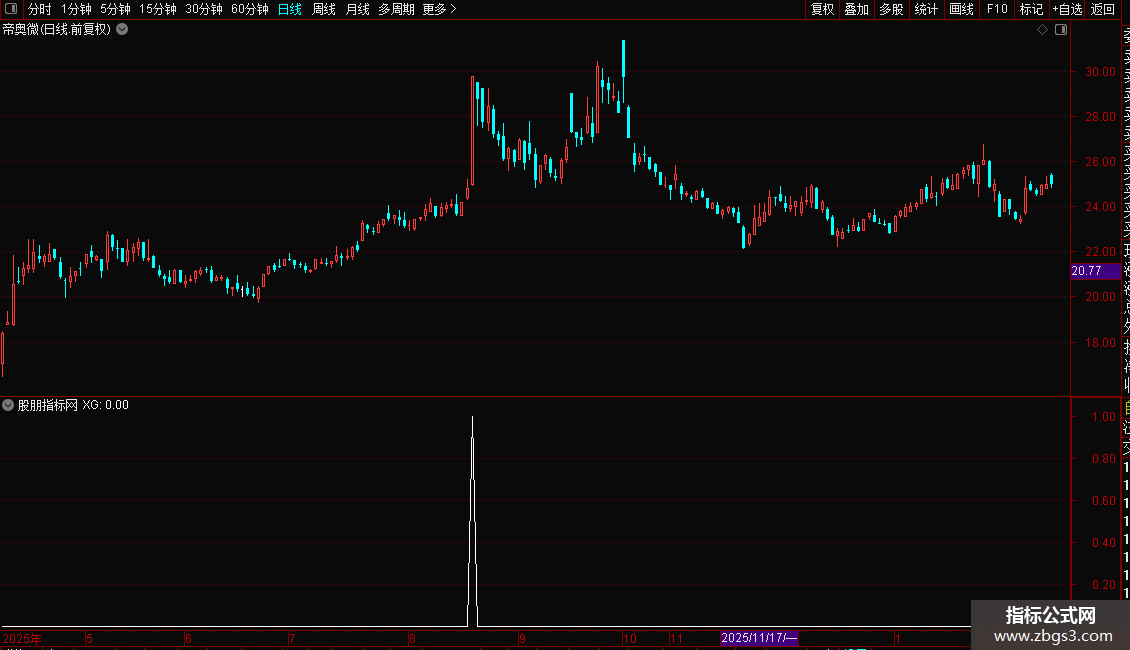
Task: Select the 60分钟 period tab
Action: [x=249, y=9]
